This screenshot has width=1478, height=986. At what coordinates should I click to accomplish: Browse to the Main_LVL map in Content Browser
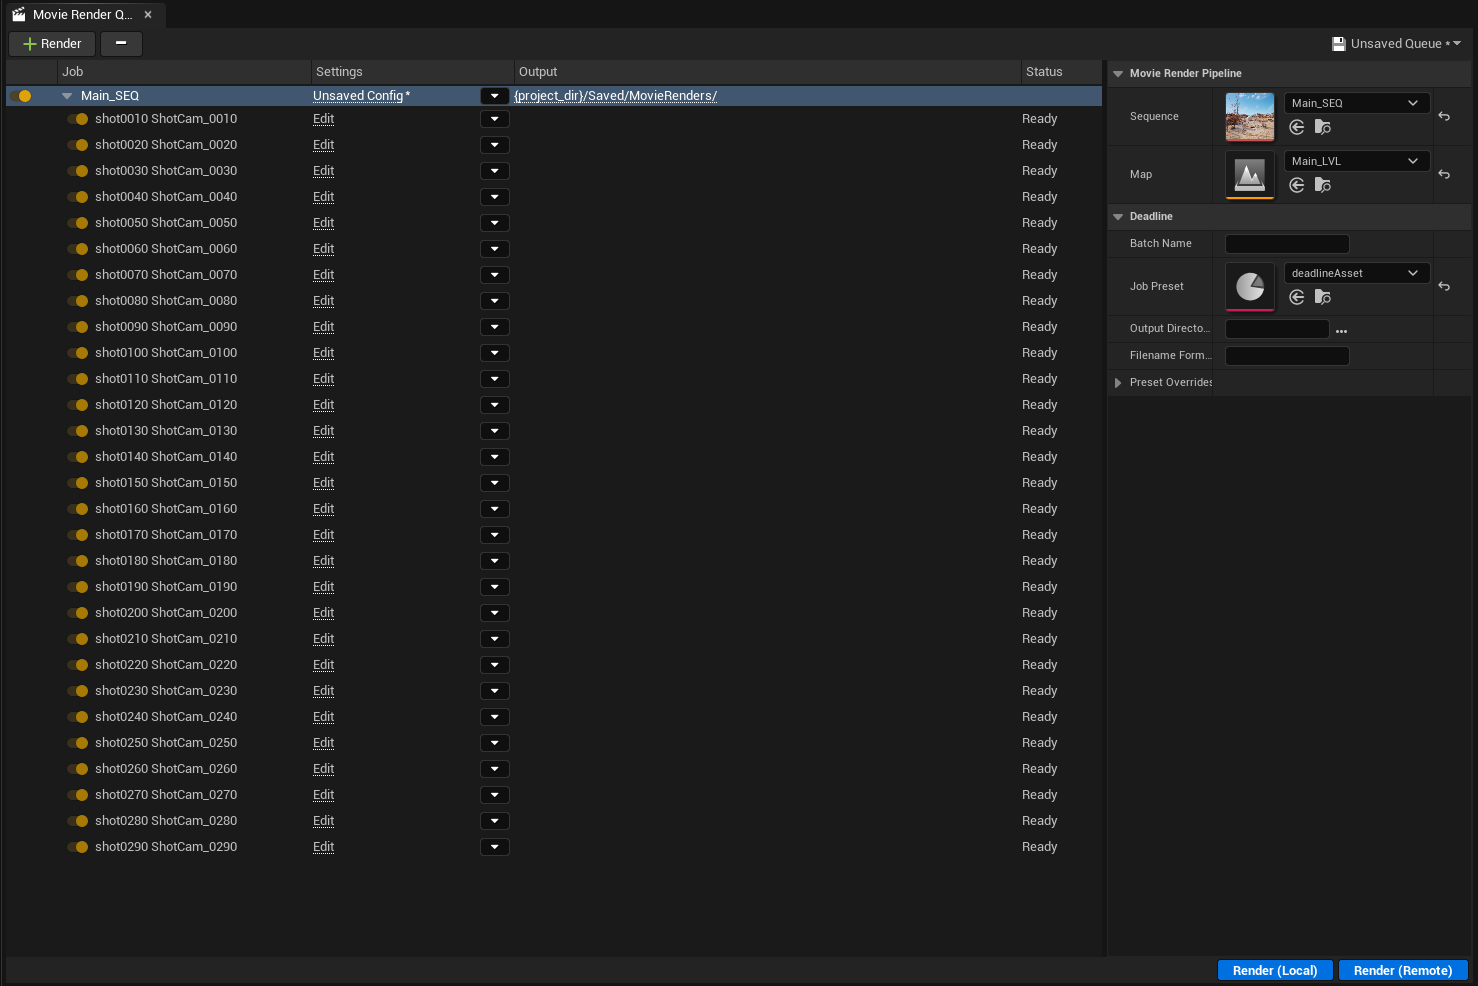(1322, 185)
